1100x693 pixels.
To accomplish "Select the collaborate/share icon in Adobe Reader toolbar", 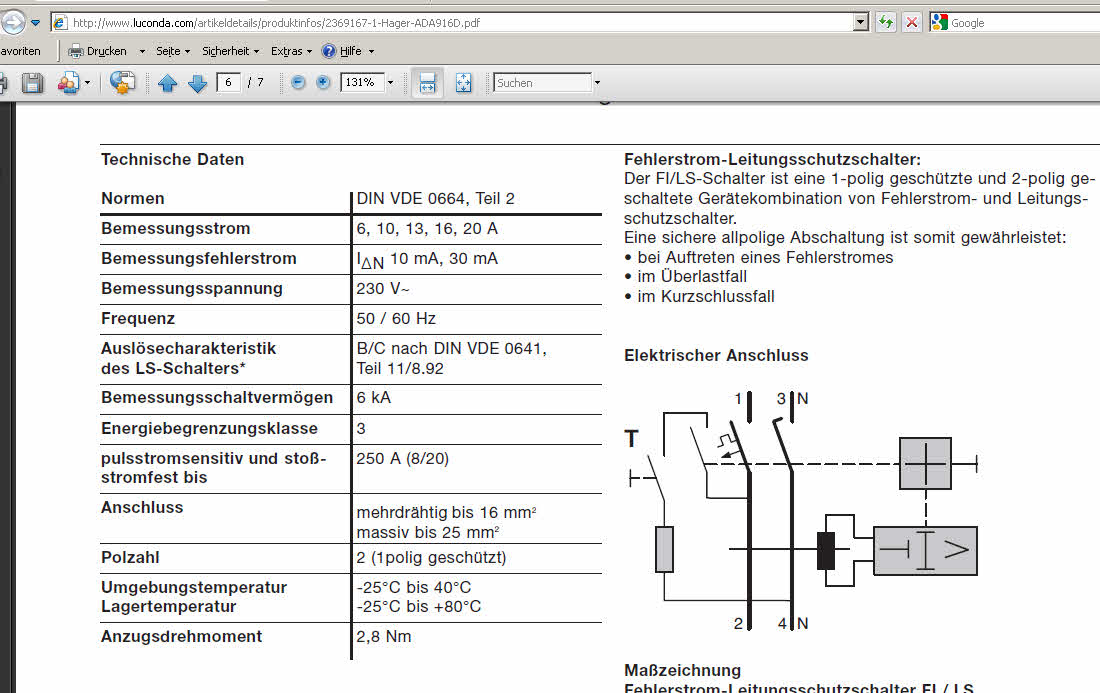I will click(x=68, y=82).
